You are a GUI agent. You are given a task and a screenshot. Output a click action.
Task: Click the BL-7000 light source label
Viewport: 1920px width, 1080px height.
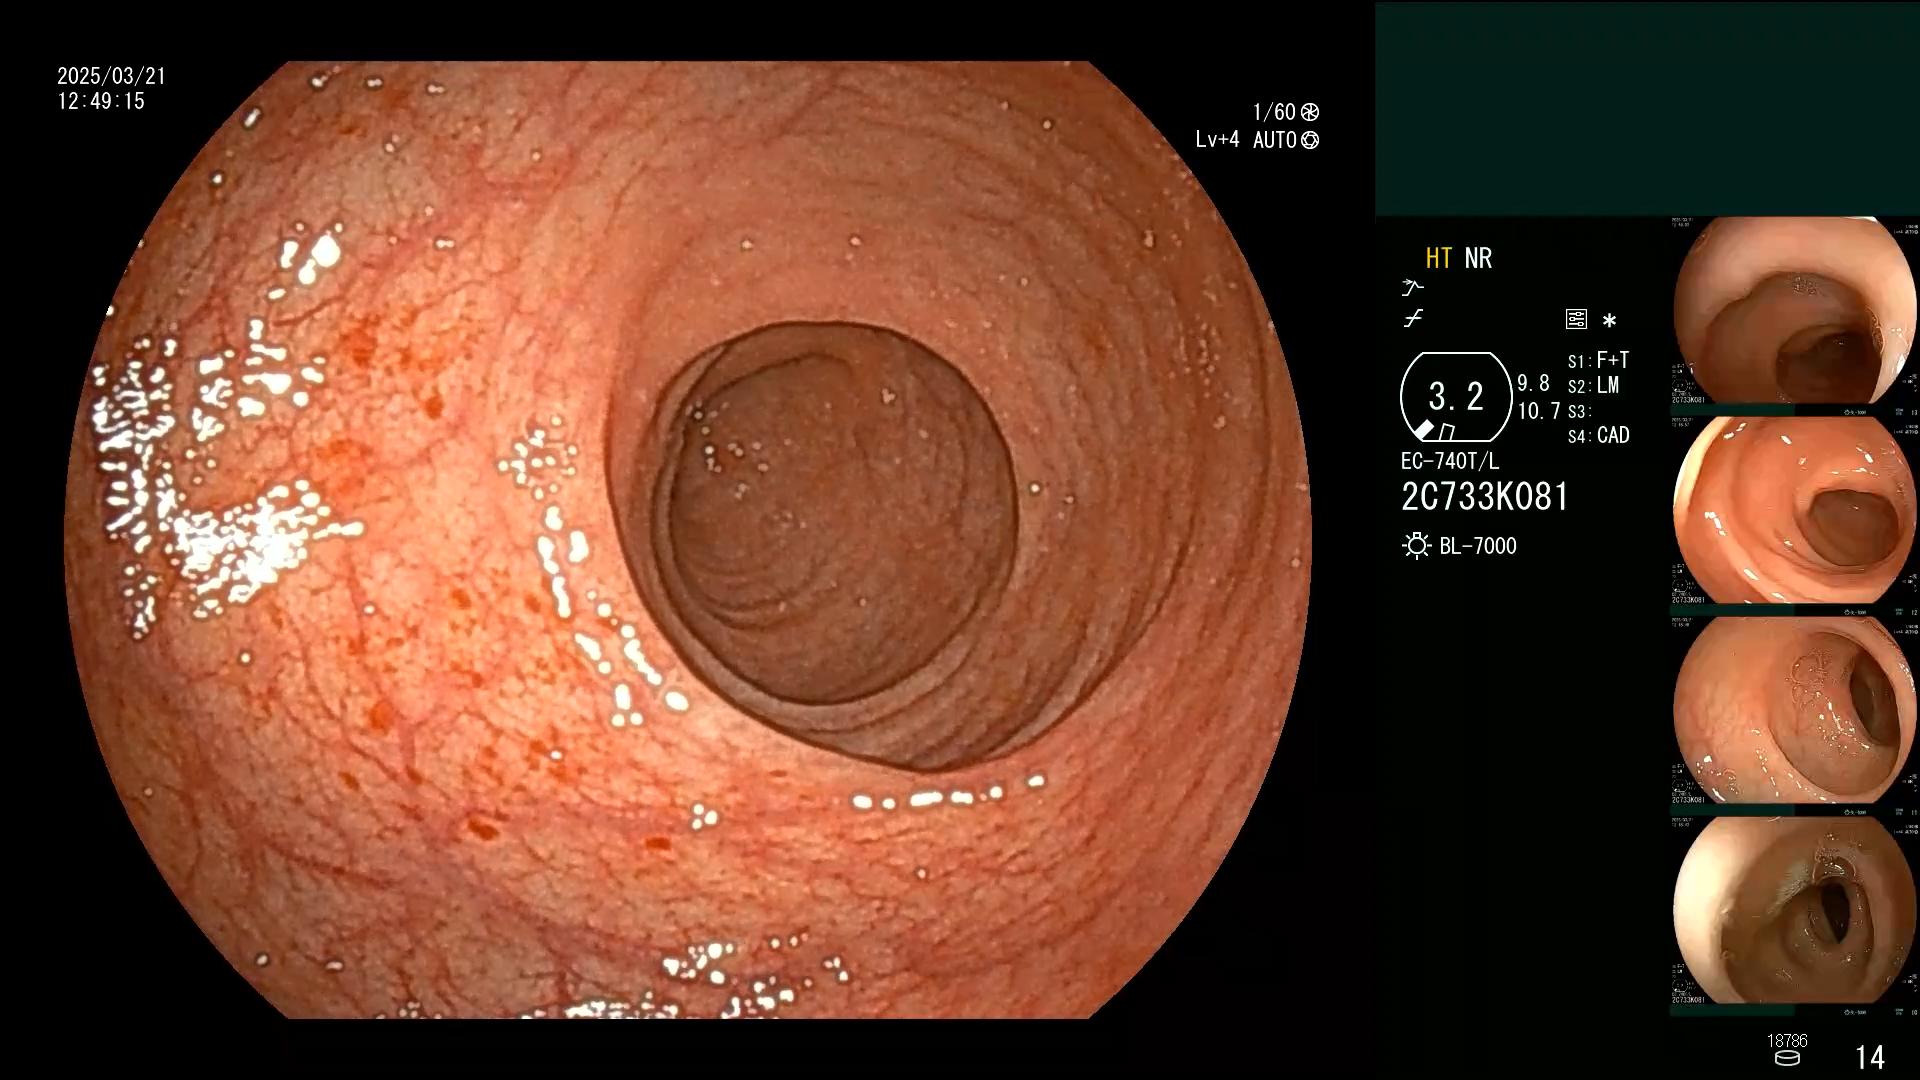click(x=1477, y=546)
